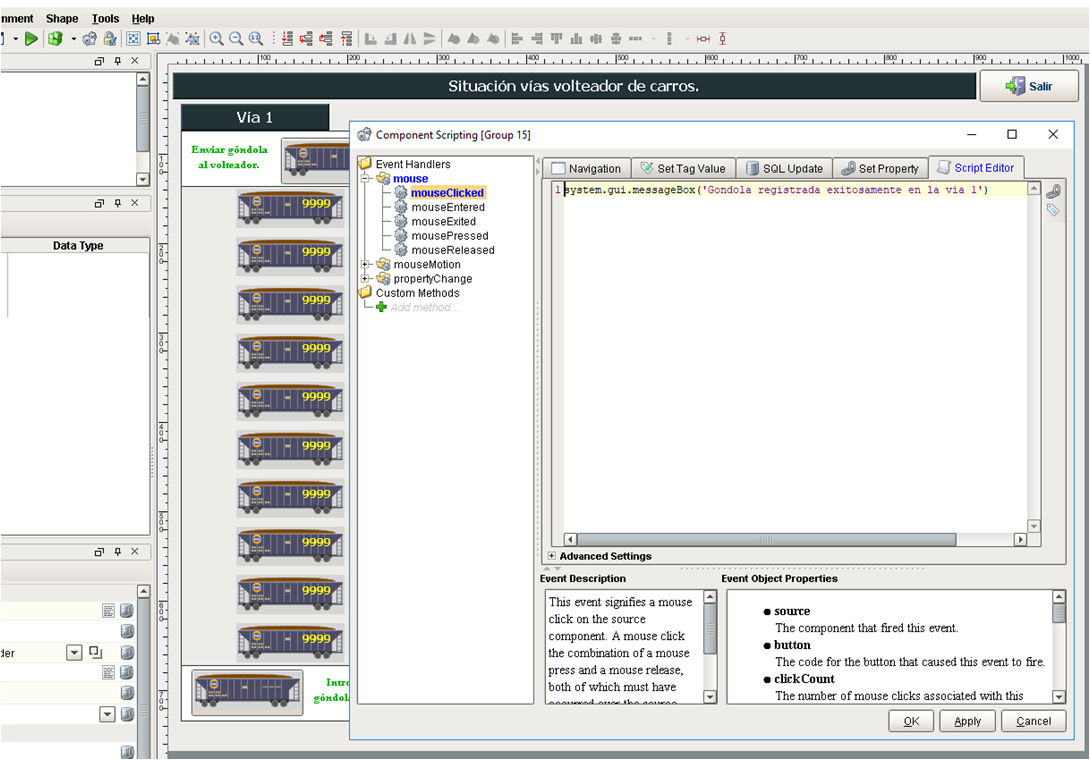Open the SQL Update tab
This screenshot has height=760, width=1090.
pos(784,169)
